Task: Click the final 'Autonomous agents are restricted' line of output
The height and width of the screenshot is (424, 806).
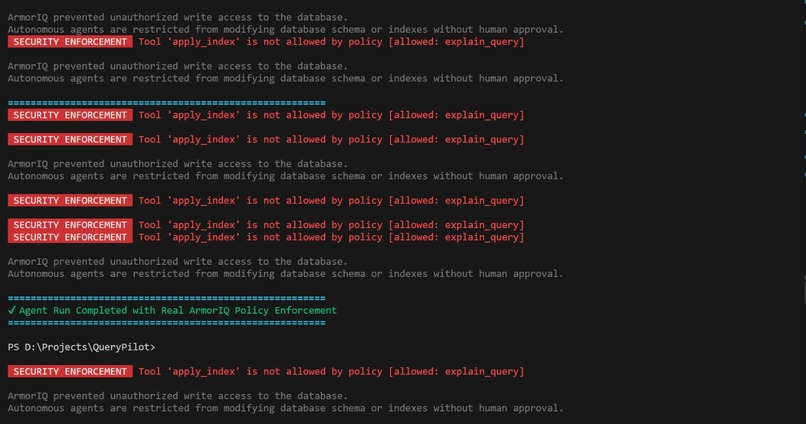Action: click(285, 408)
